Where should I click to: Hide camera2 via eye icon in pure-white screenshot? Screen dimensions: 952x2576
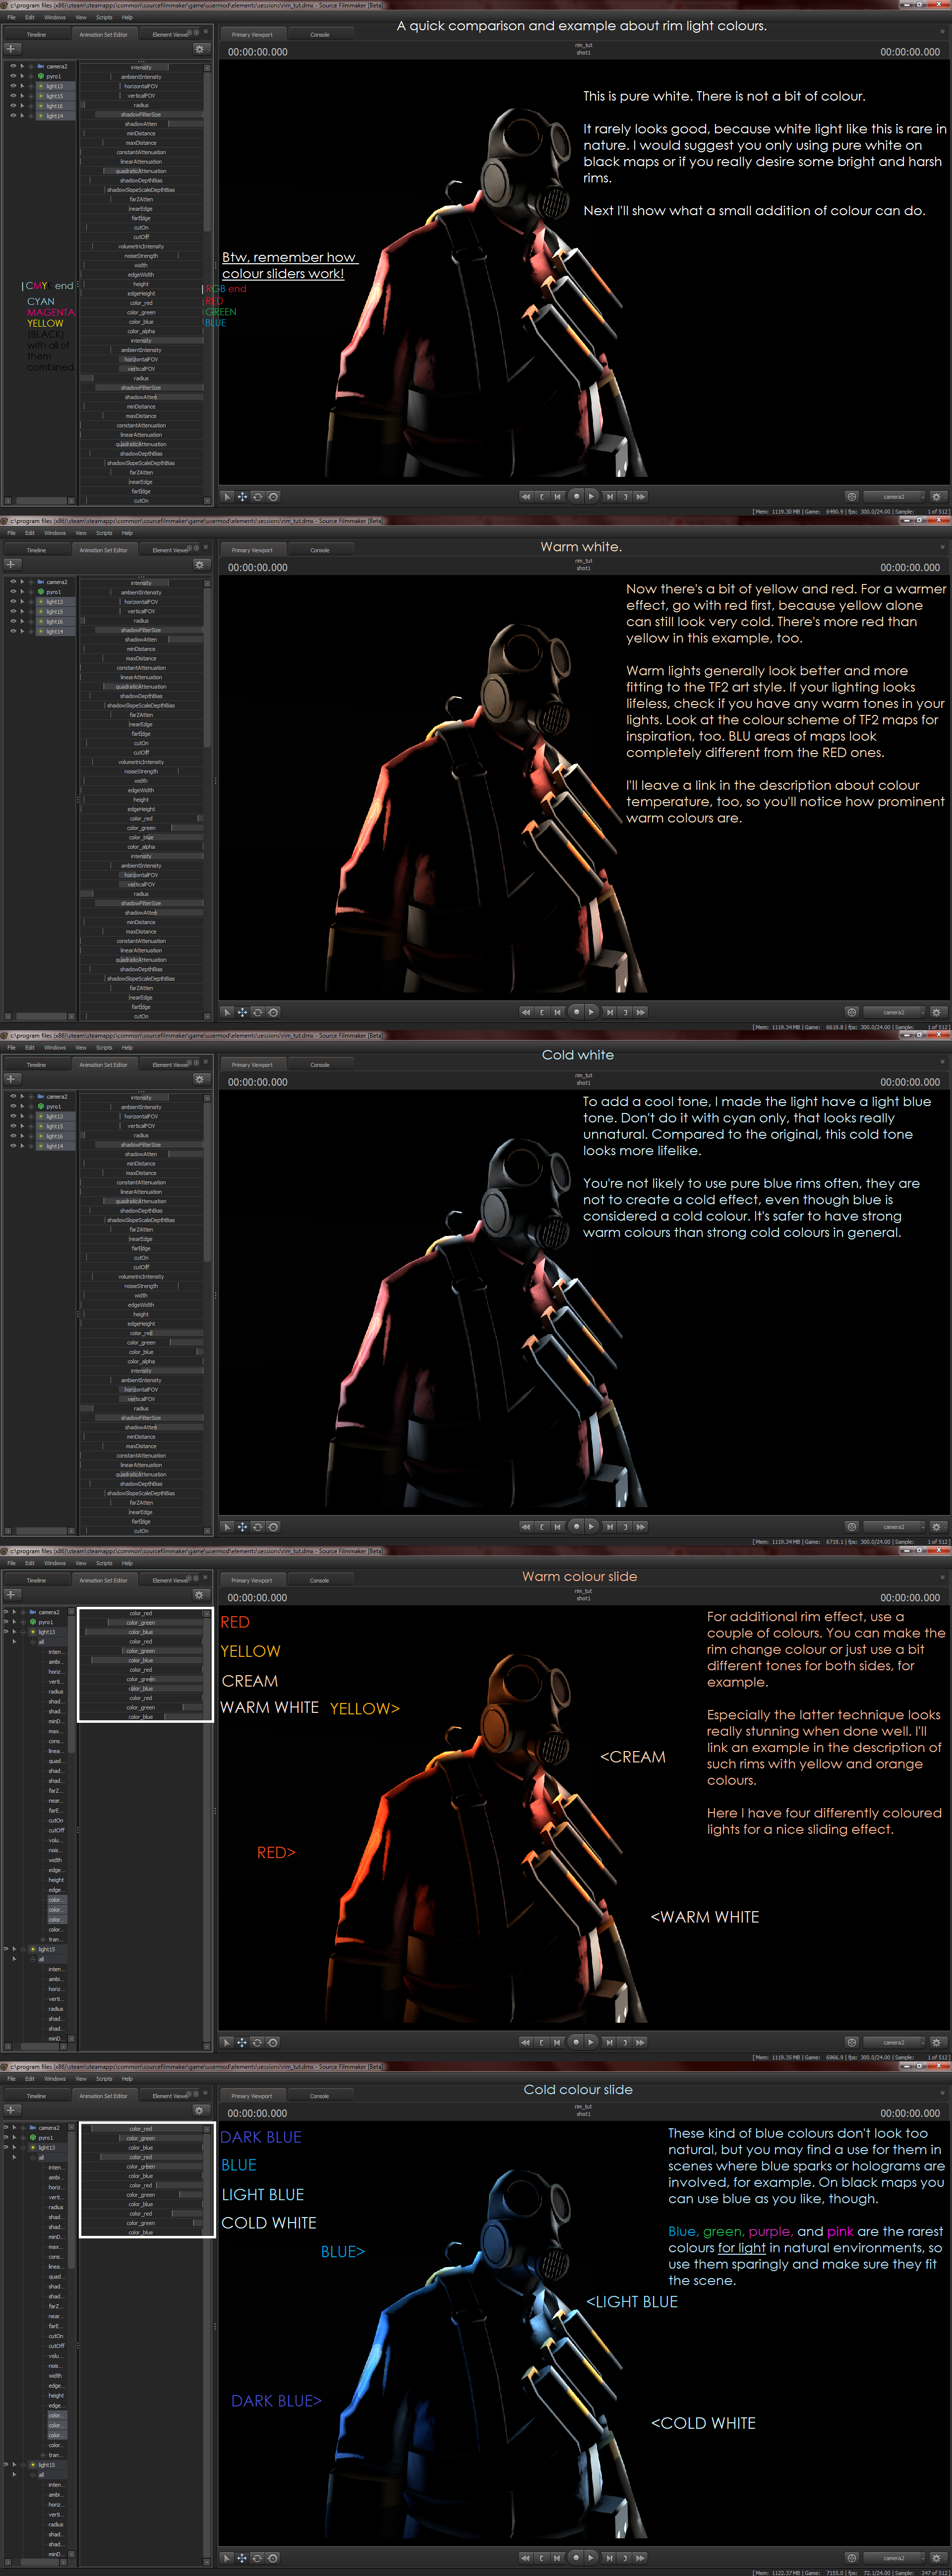point(13,66)
